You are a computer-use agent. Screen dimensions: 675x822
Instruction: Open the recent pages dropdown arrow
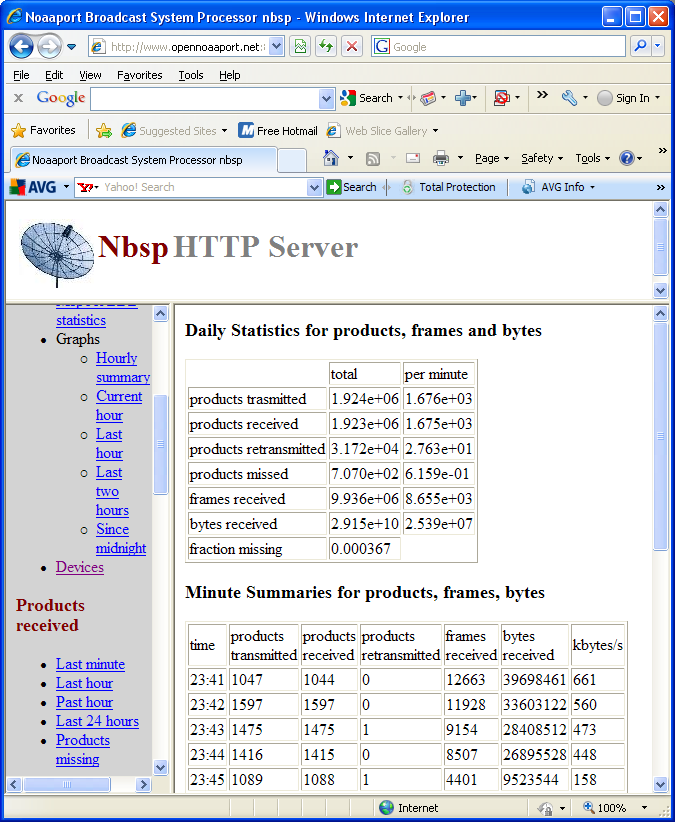(72, 47)
